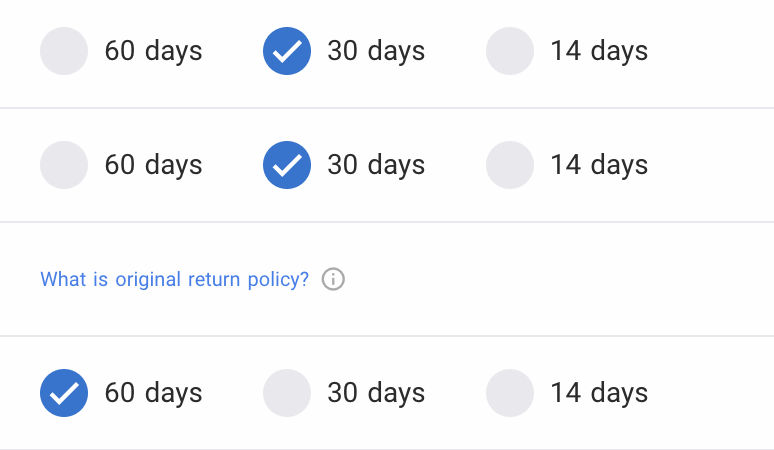
Task: Click '14 days' text label below the policy link
Action: point(599,393)
